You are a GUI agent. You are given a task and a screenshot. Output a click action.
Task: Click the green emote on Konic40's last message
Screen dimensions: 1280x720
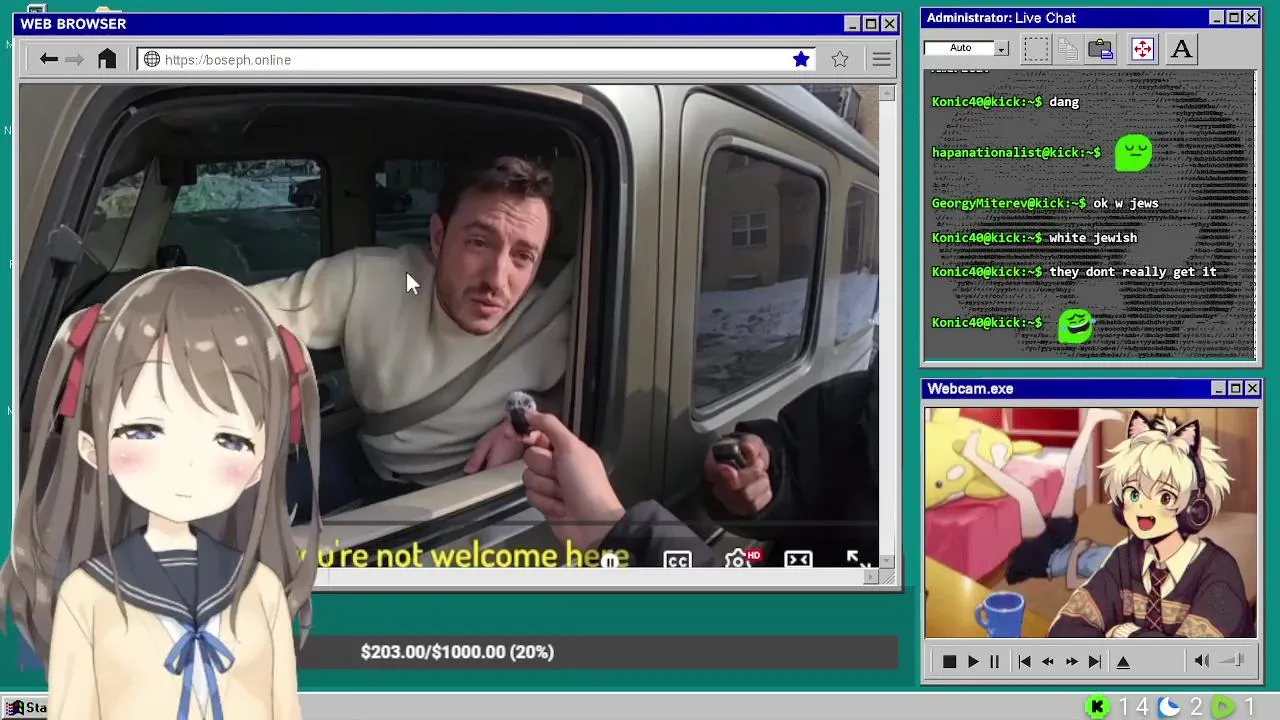(x=1076, y=325)
